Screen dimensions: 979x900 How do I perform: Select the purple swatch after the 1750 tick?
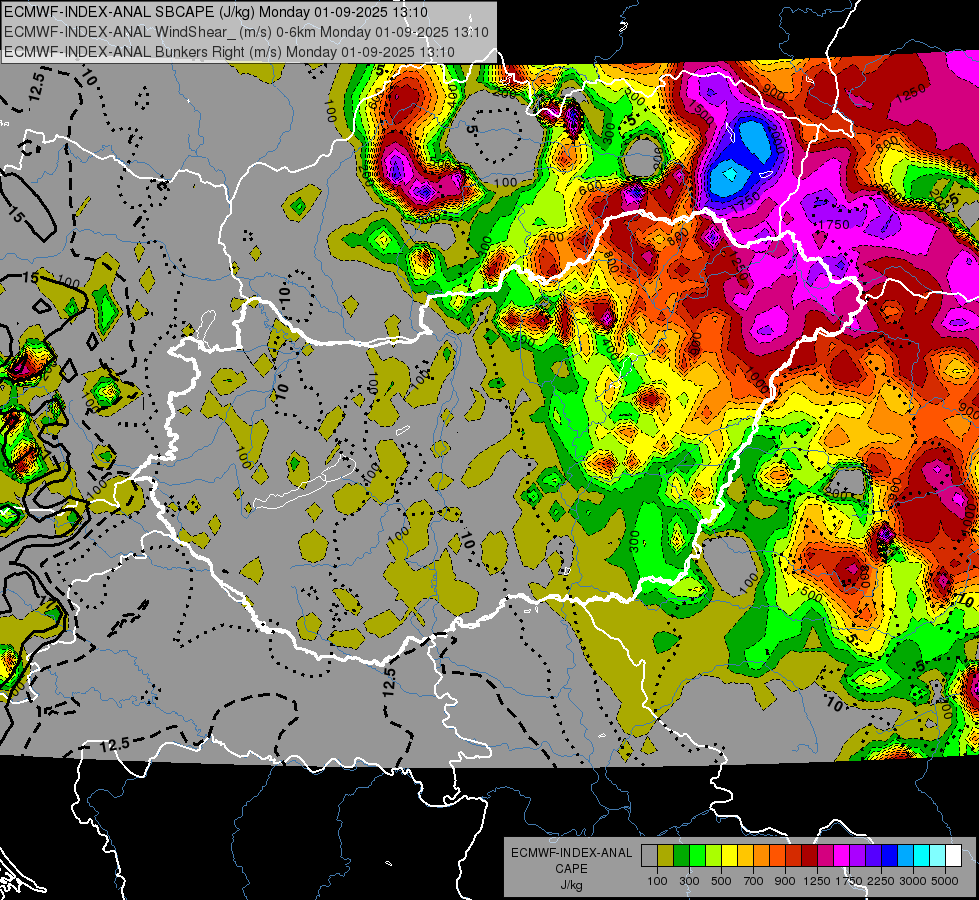(x=857, y=856)
